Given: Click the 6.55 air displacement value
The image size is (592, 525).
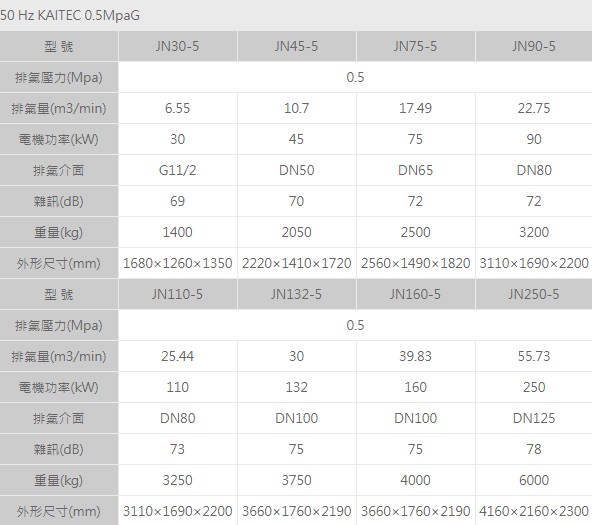Looking at the screenshot, I should [177, 108].
